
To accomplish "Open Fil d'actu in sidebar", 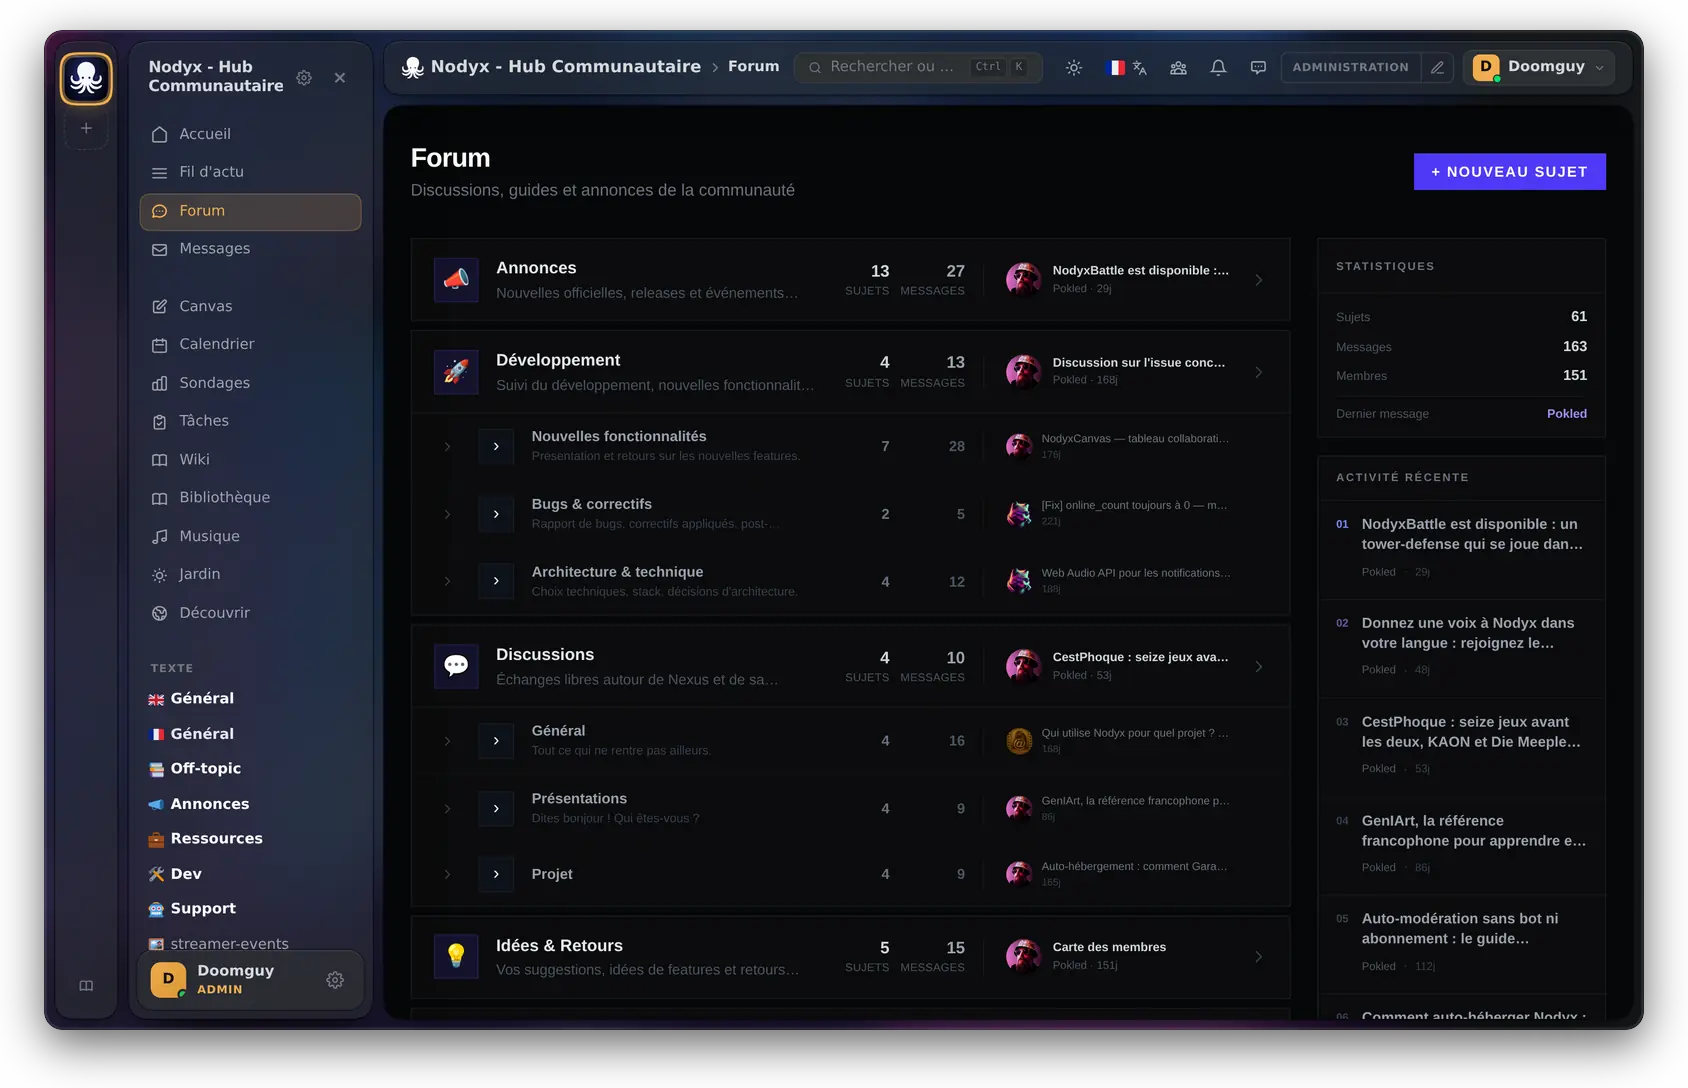I will tap(250, 172).
